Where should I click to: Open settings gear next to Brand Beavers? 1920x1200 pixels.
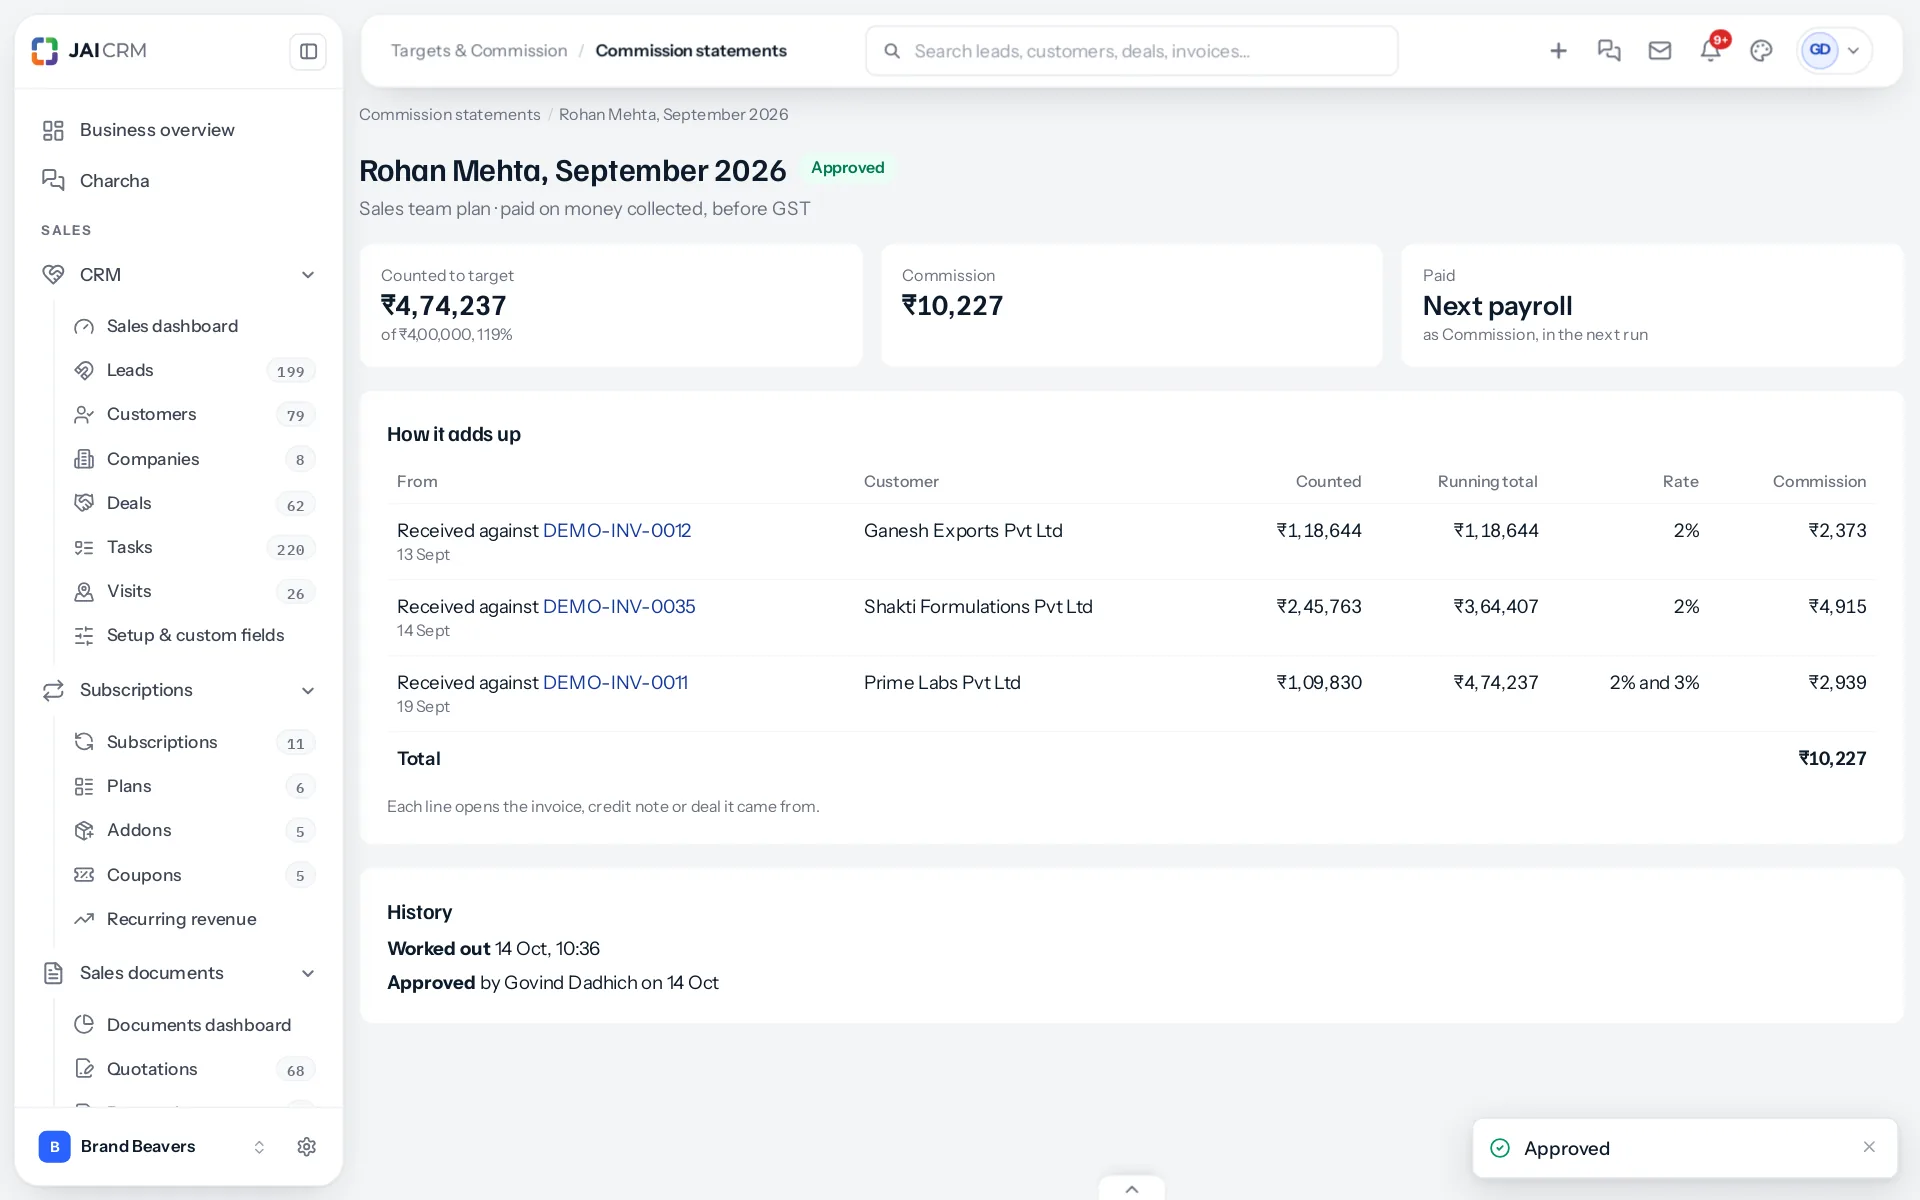(x=307, y=1147)
